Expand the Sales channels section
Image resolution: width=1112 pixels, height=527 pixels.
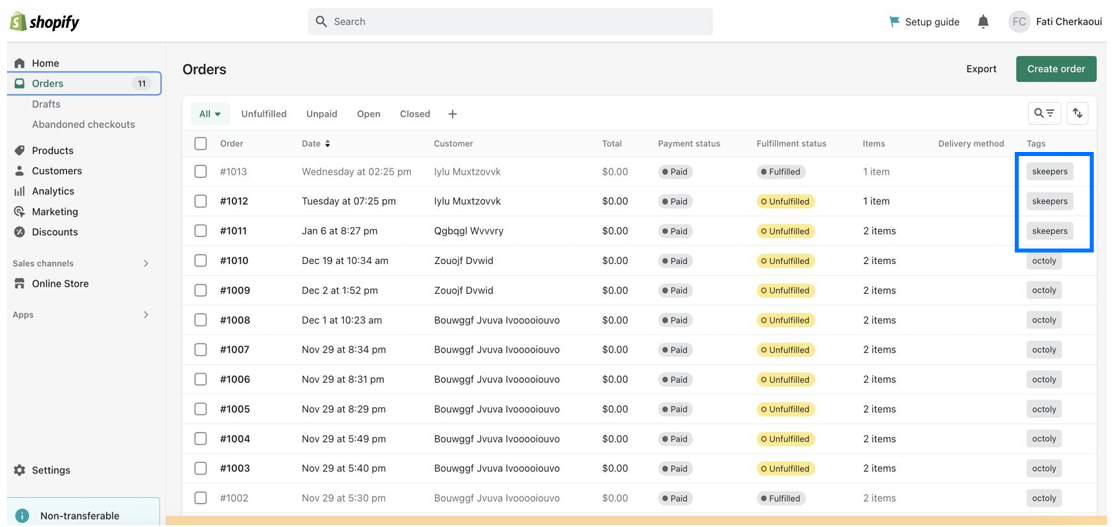[x=146, y=264]
